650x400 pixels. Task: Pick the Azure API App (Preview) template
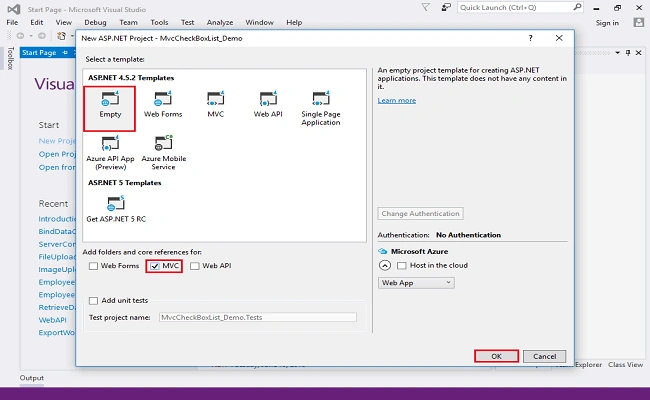(110, 153)
